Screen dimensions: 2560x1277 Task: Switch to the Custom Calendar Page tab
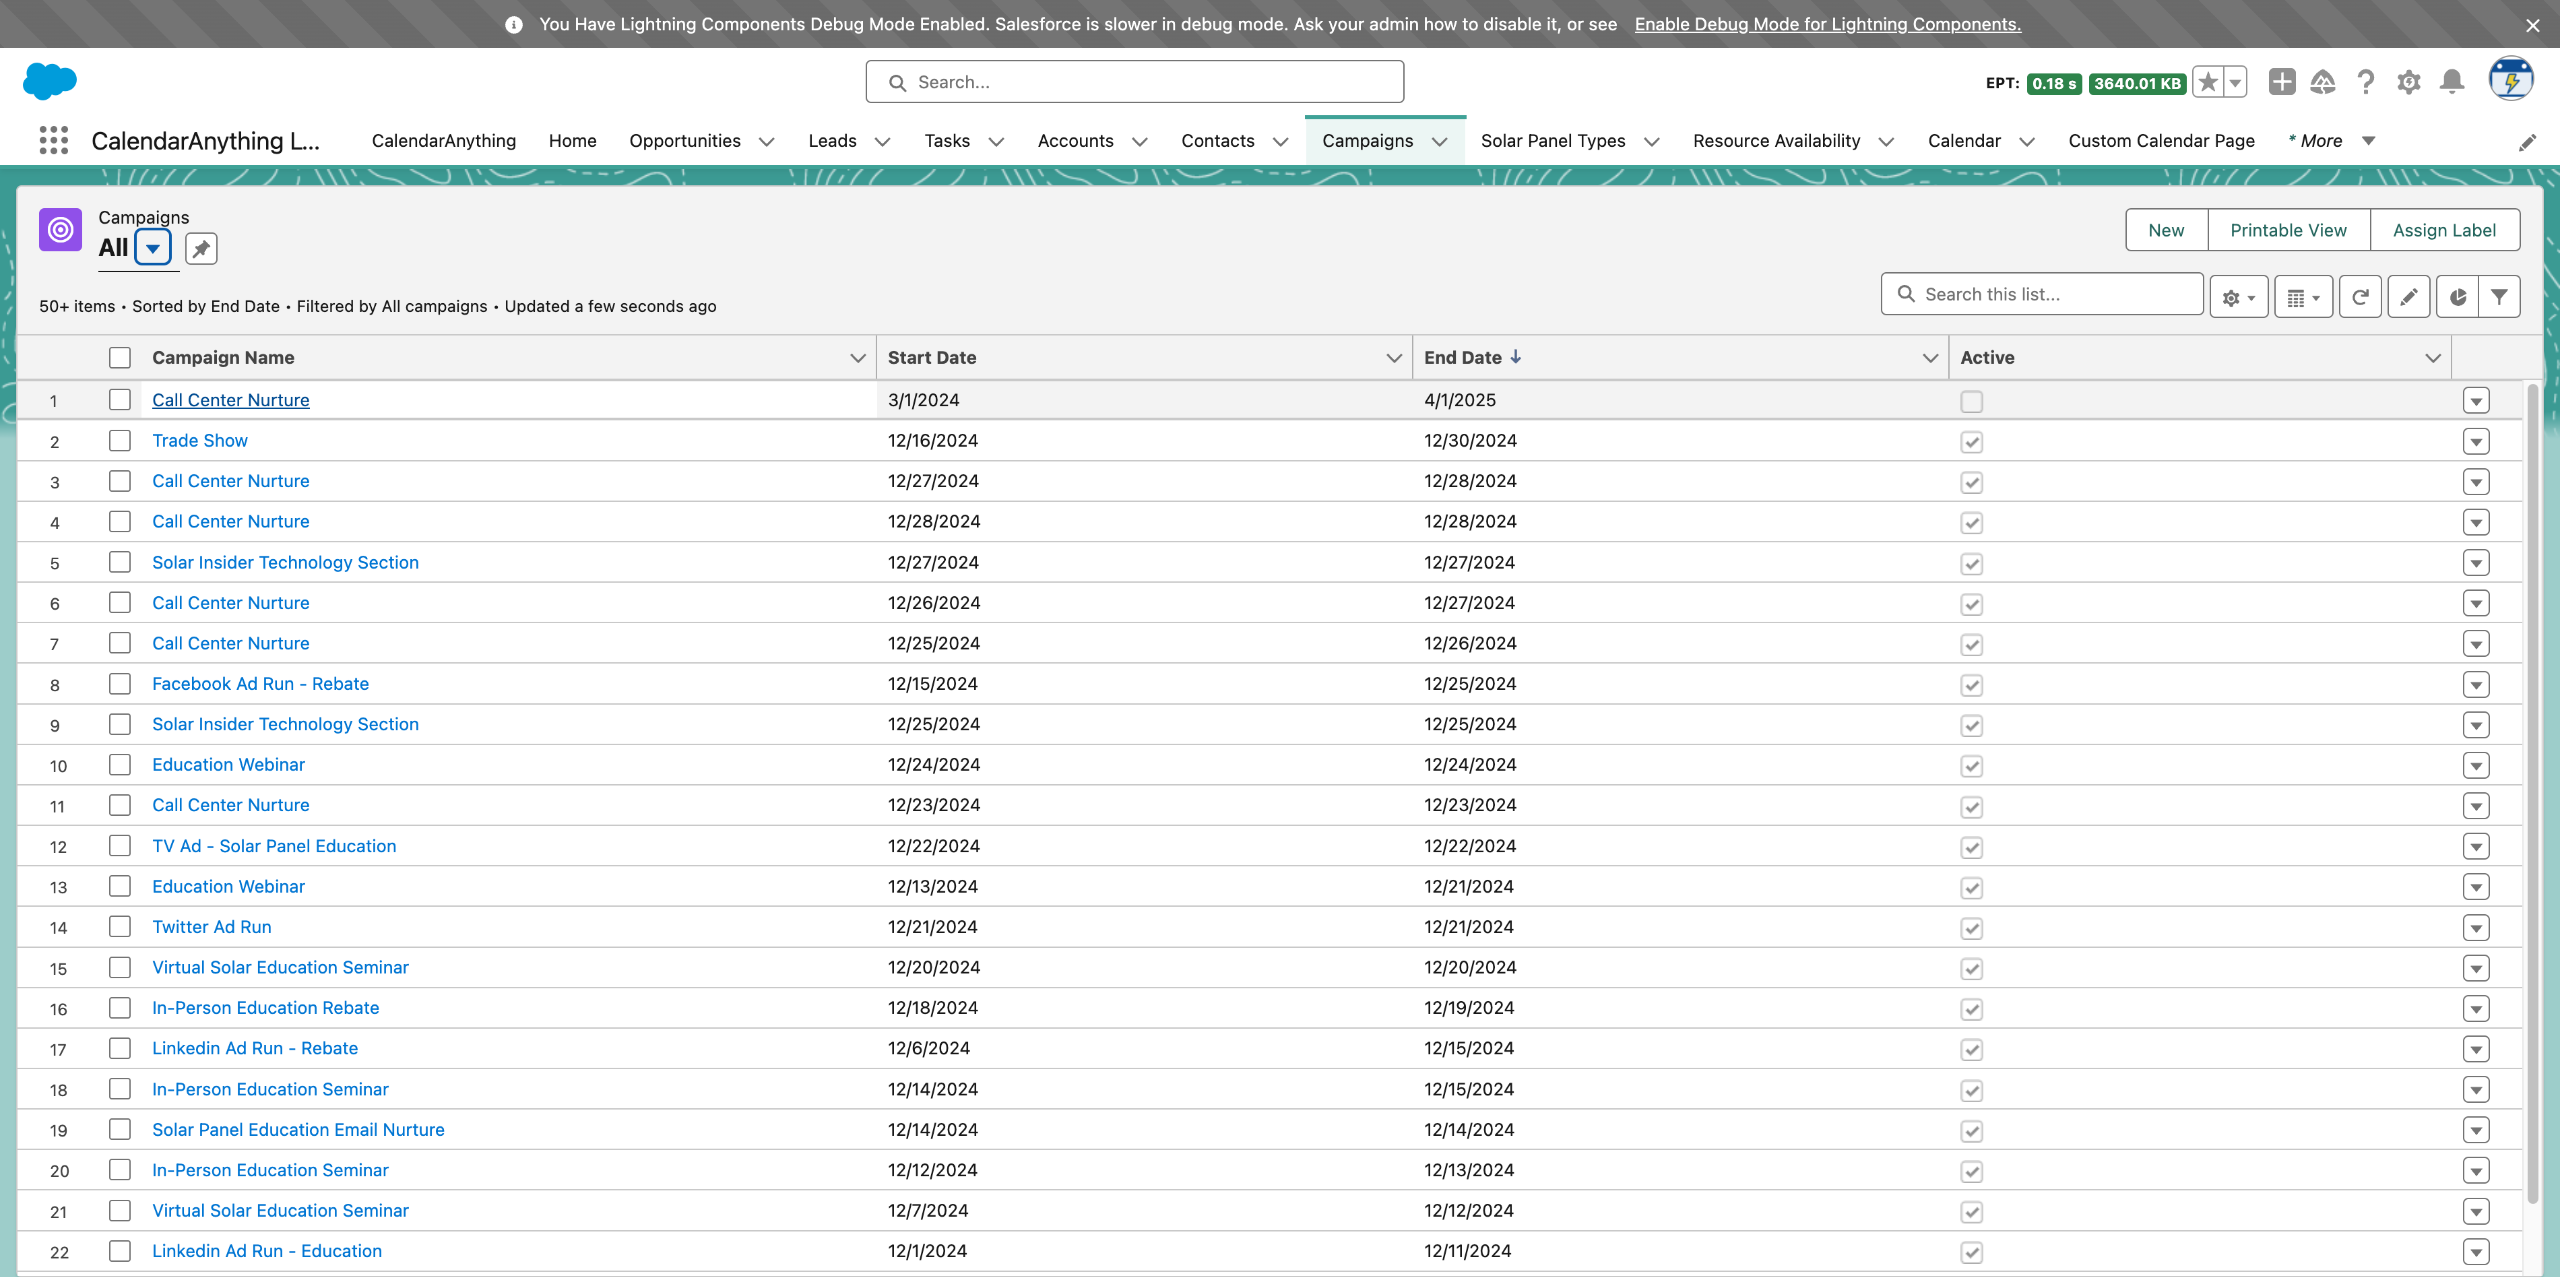pos(2161,141)
